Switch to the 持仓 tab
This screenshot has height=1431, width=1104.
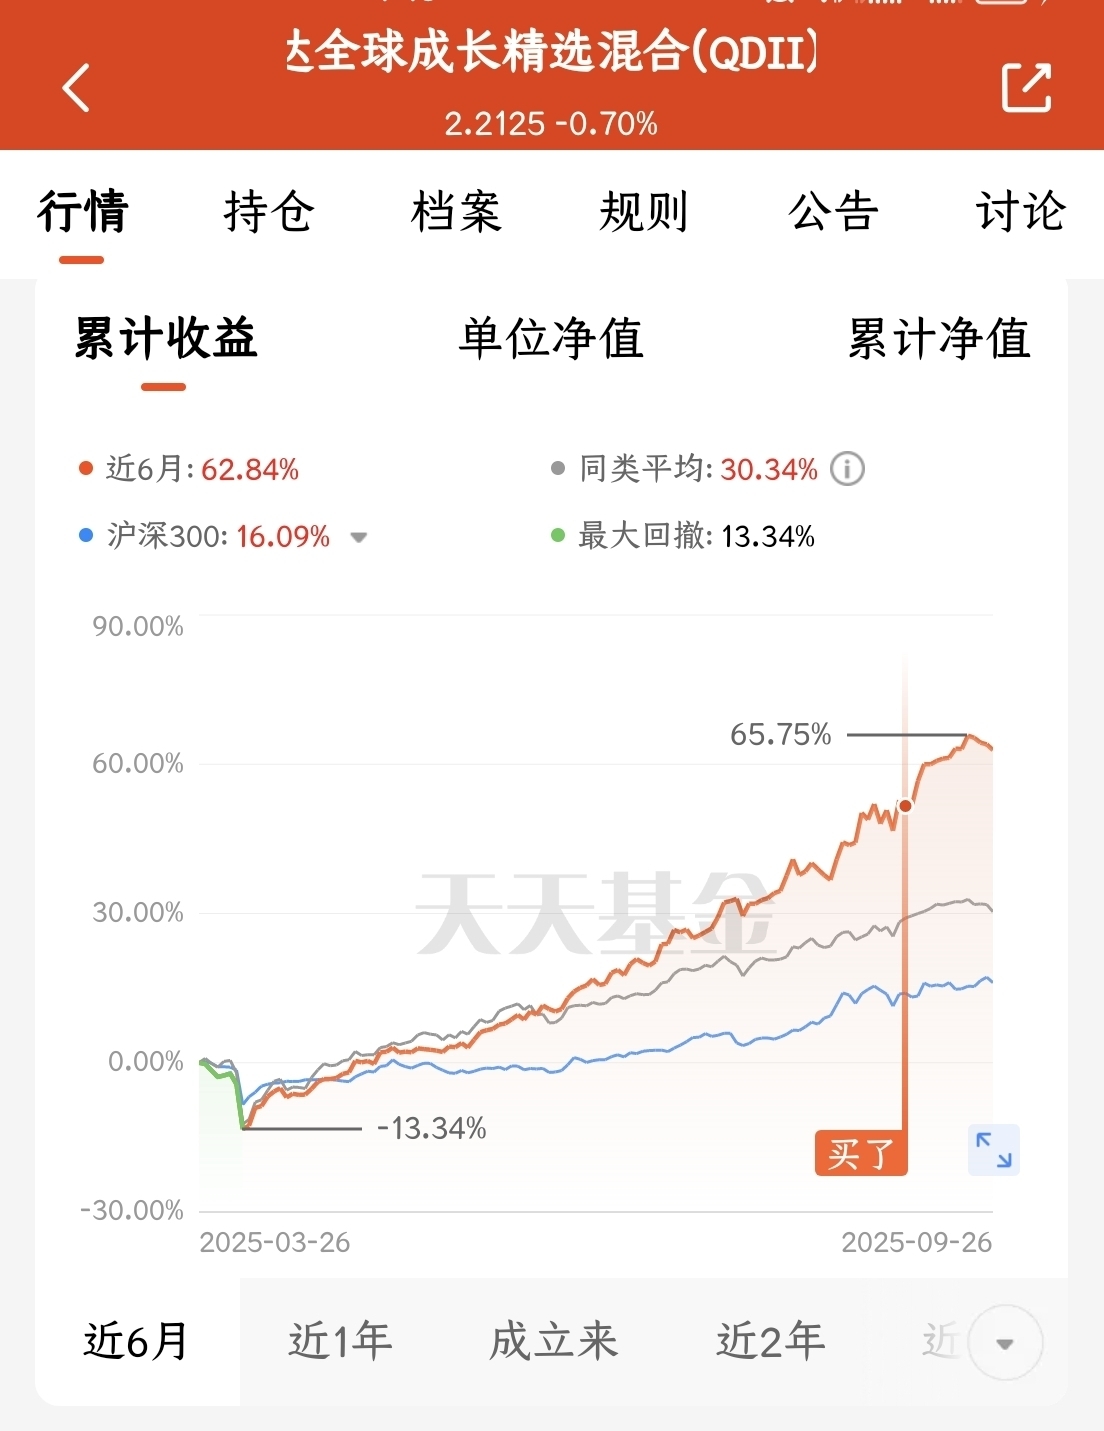click(x=269, y=212)
